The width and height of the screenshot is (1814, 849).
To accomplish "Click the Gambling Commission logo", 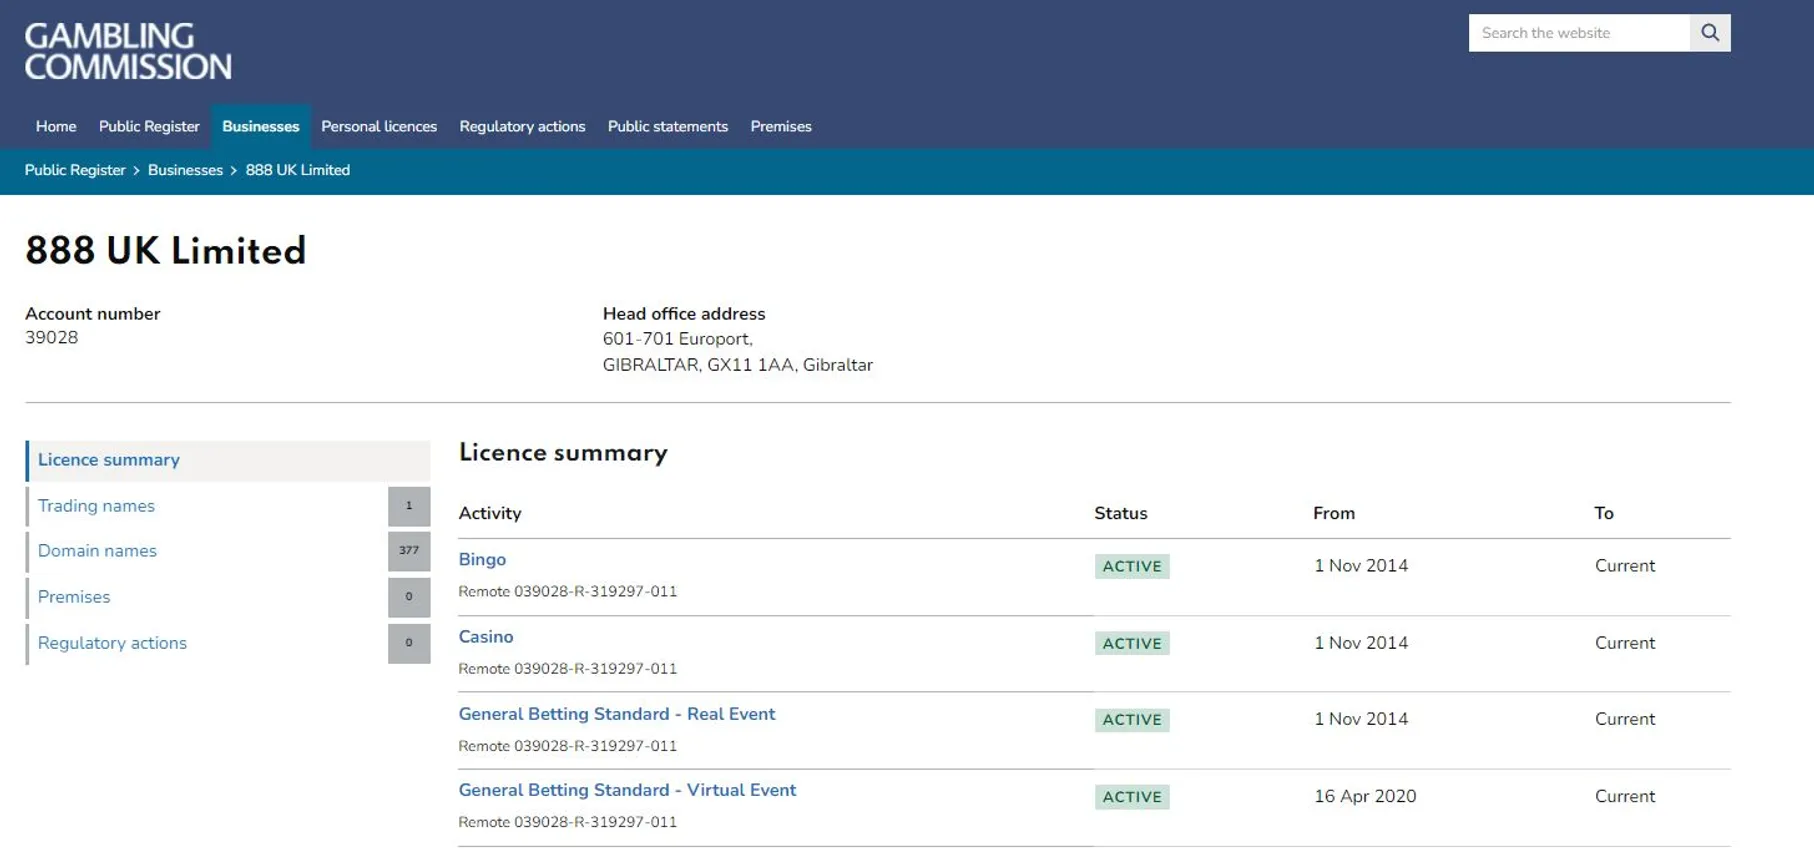I will click(128, 51).
